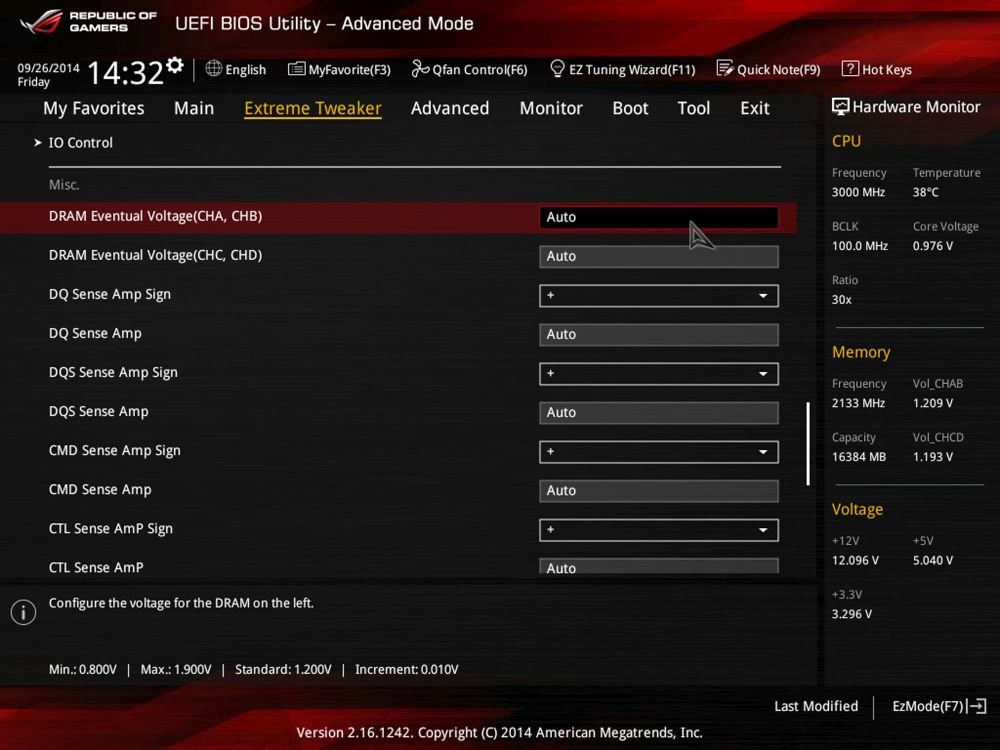Select the CMD Sense Amp Sign label

(x=114, y=451)
